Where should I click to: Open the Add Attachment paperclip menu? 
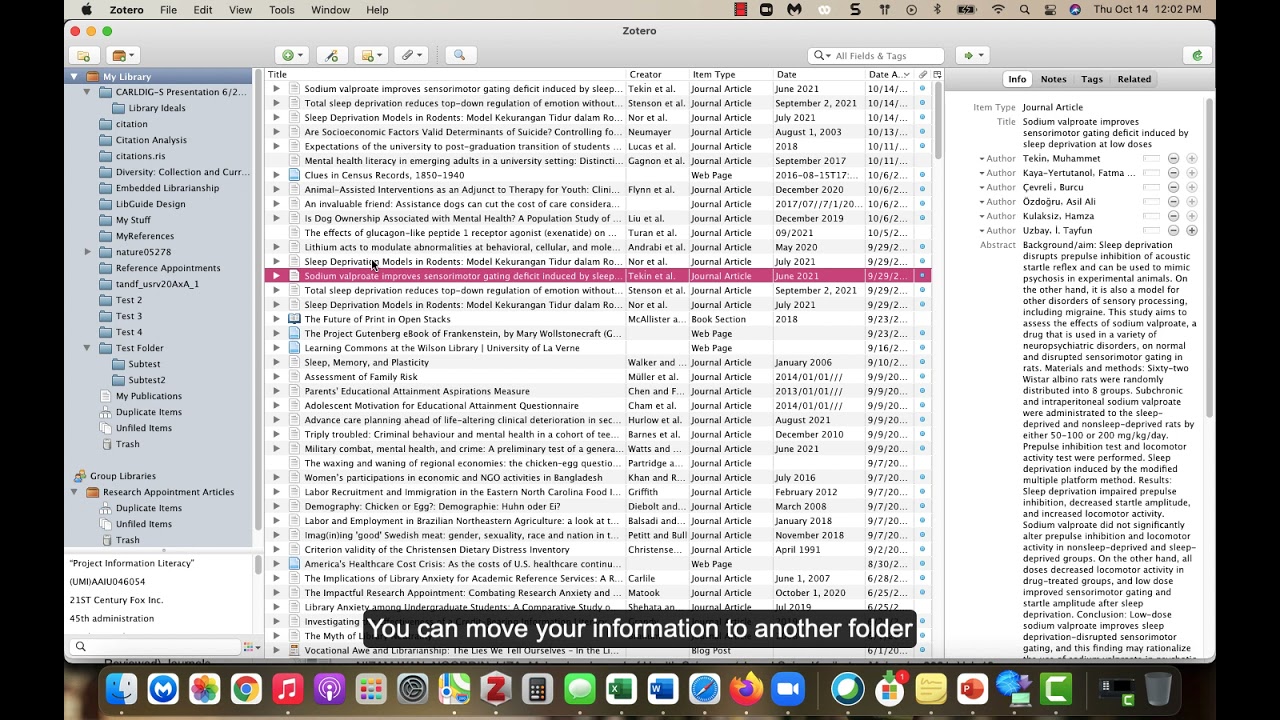coord(411,56)
